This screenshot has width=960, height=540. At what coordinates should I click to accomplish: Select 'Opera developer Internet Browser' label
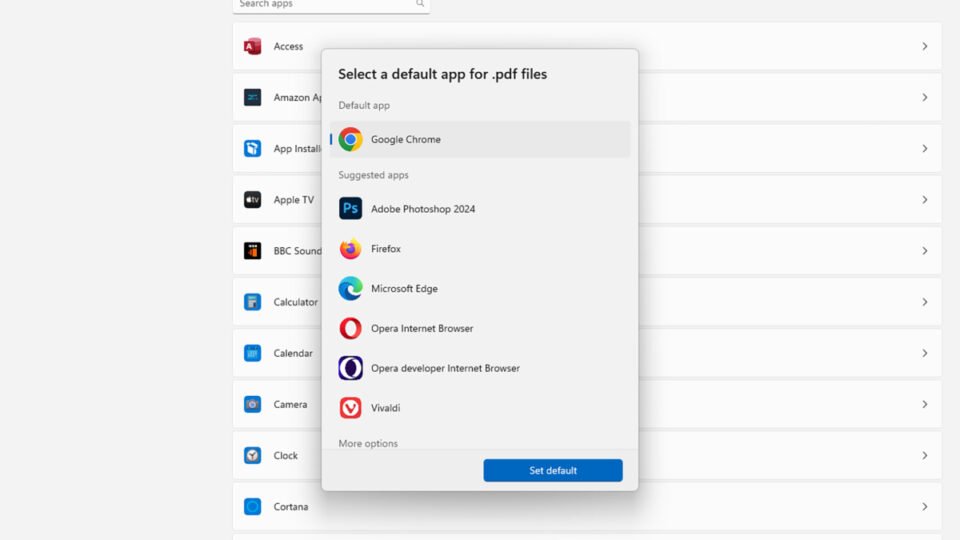point(445,368)
